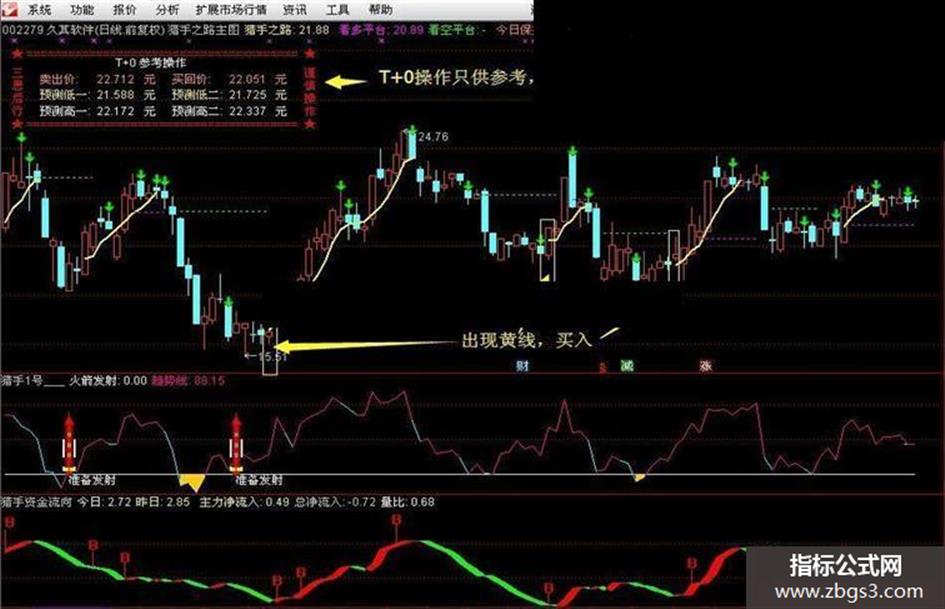The height and width of the screenshot is (609, 945).
Task: Click the 24.76 high price label
Action: coord(433,137)
